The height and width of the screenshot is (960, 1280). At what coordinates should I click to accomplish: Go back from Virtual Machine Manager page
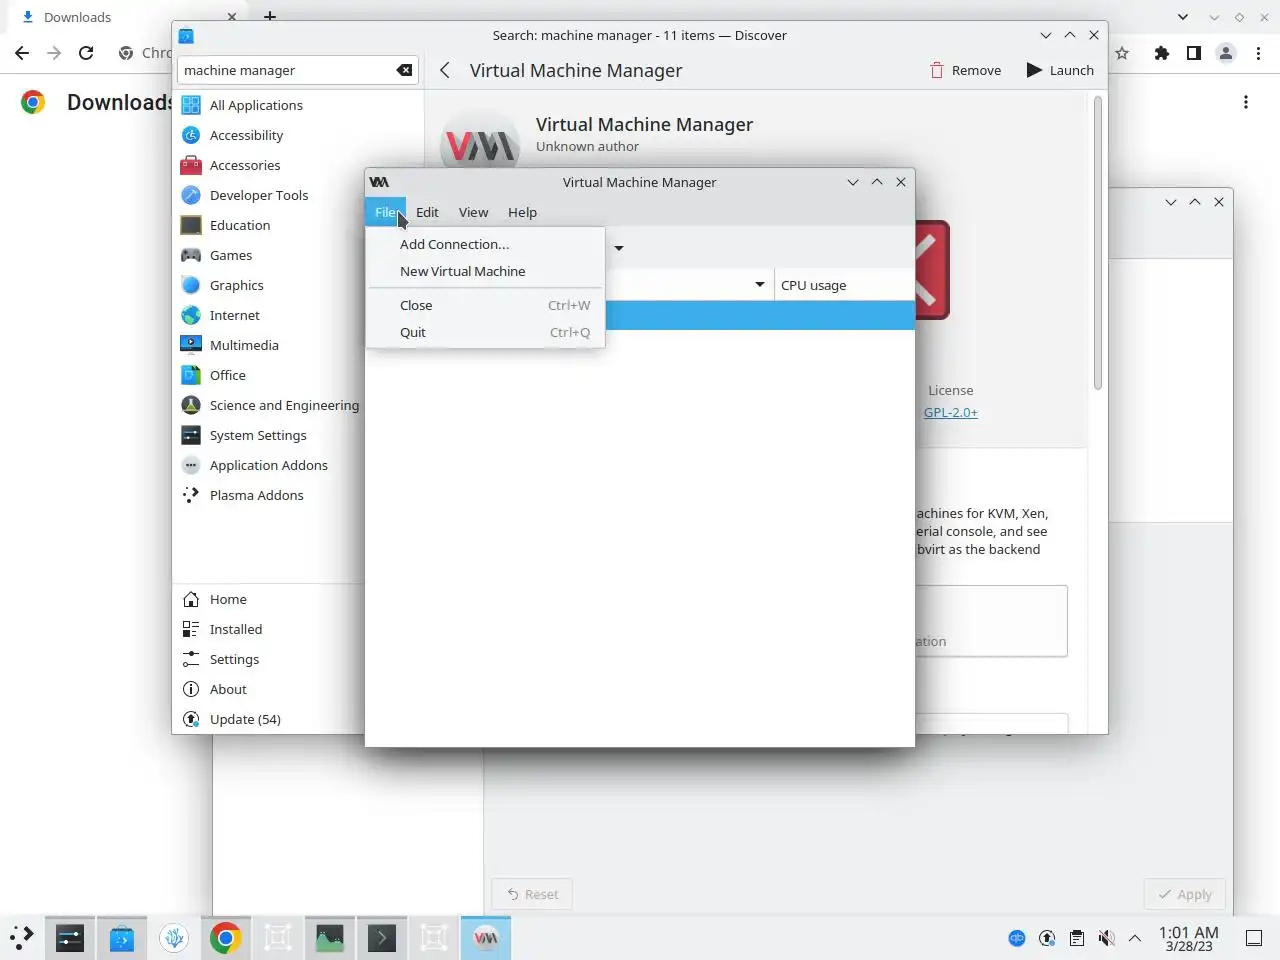[445, 70]
